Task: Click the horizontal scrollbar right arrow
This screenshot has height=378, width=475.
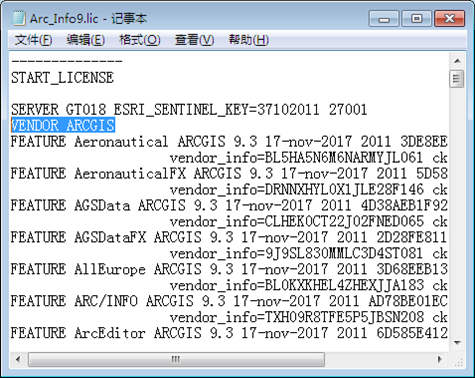Action: [x=439, y=359]
